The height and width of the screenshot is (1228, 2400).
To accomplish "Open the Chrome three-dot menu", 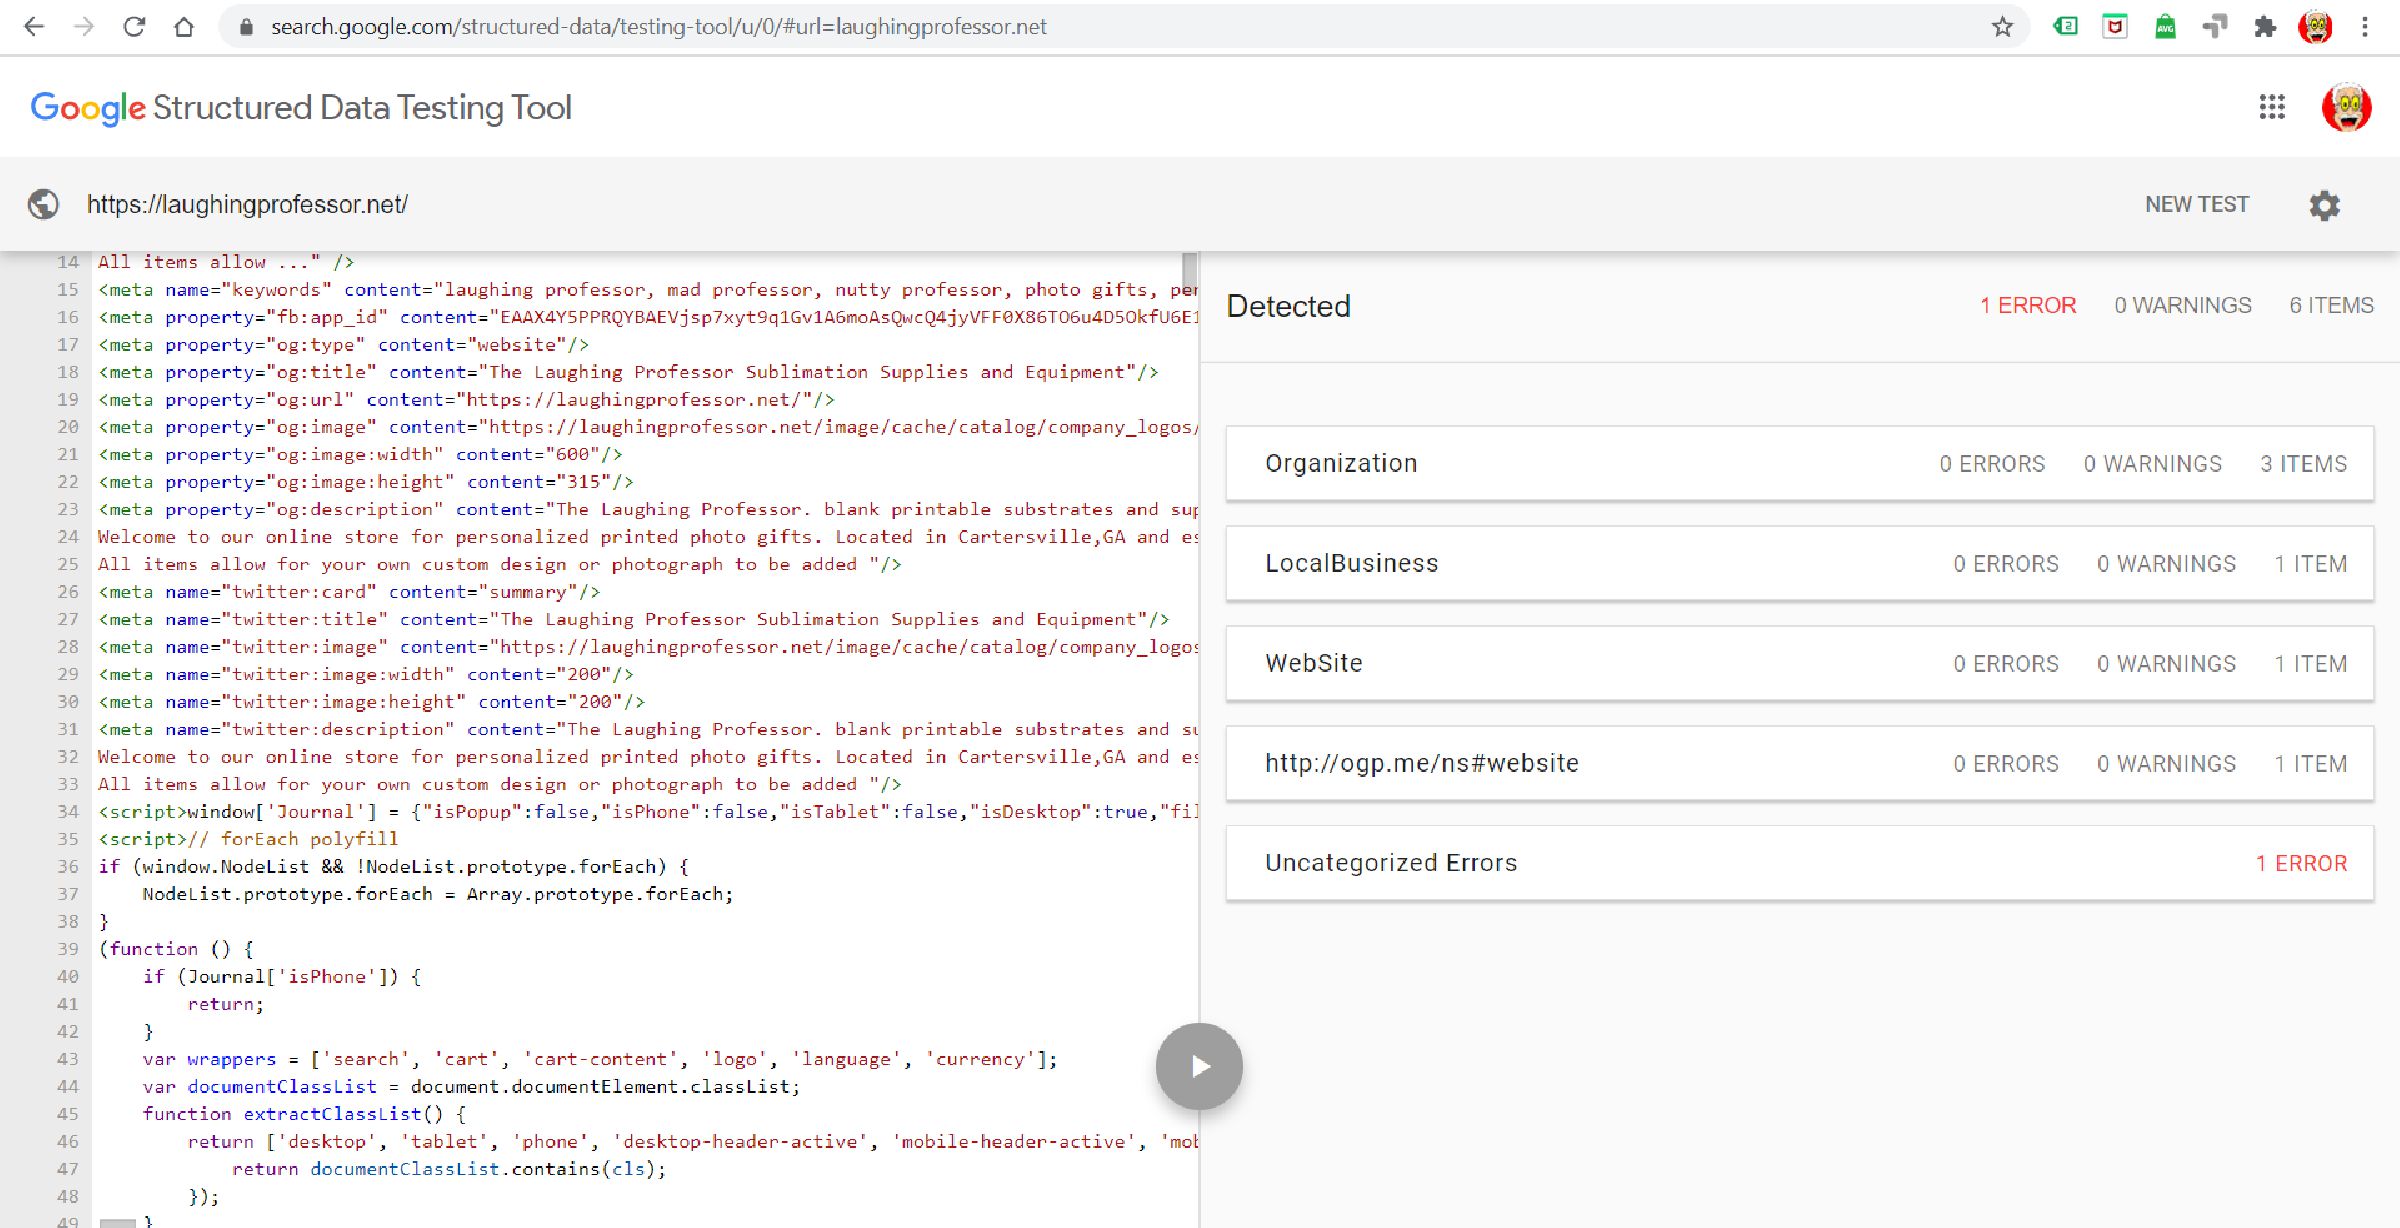I will tap(2365, 27).
